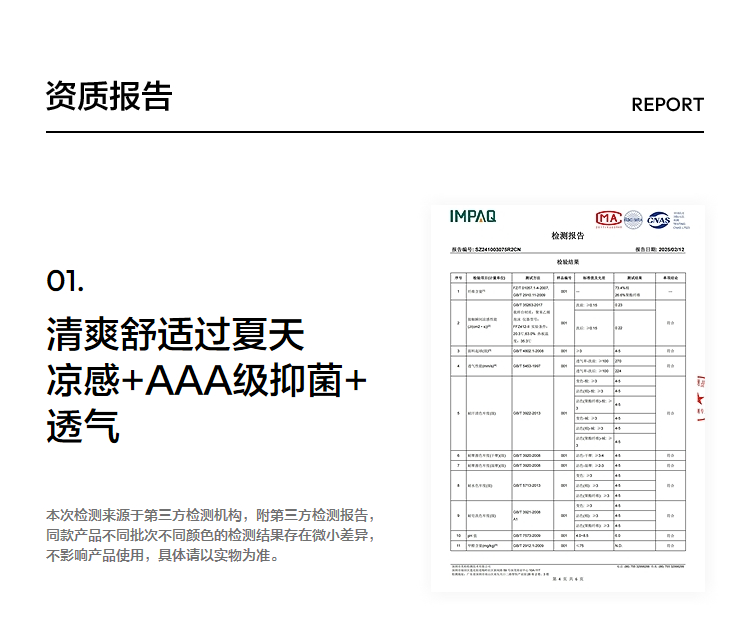Open the test report document thumbnail
The image size is (750, 627).
(x=567, y=400)
